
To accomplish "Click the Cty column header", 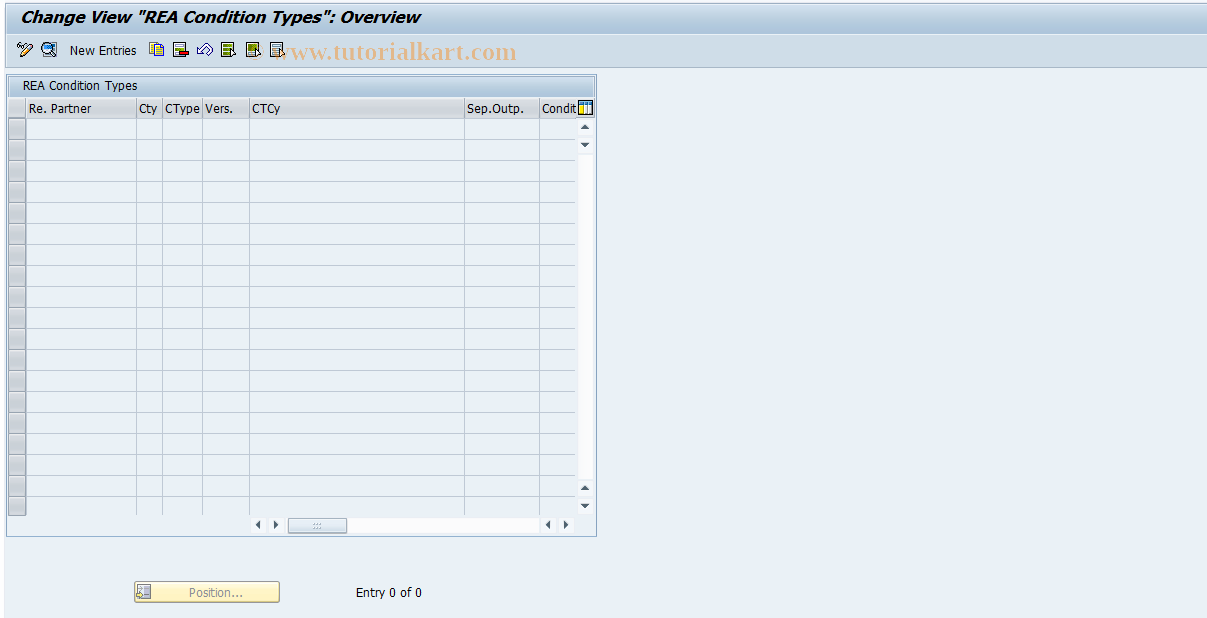I will (149, 109).
